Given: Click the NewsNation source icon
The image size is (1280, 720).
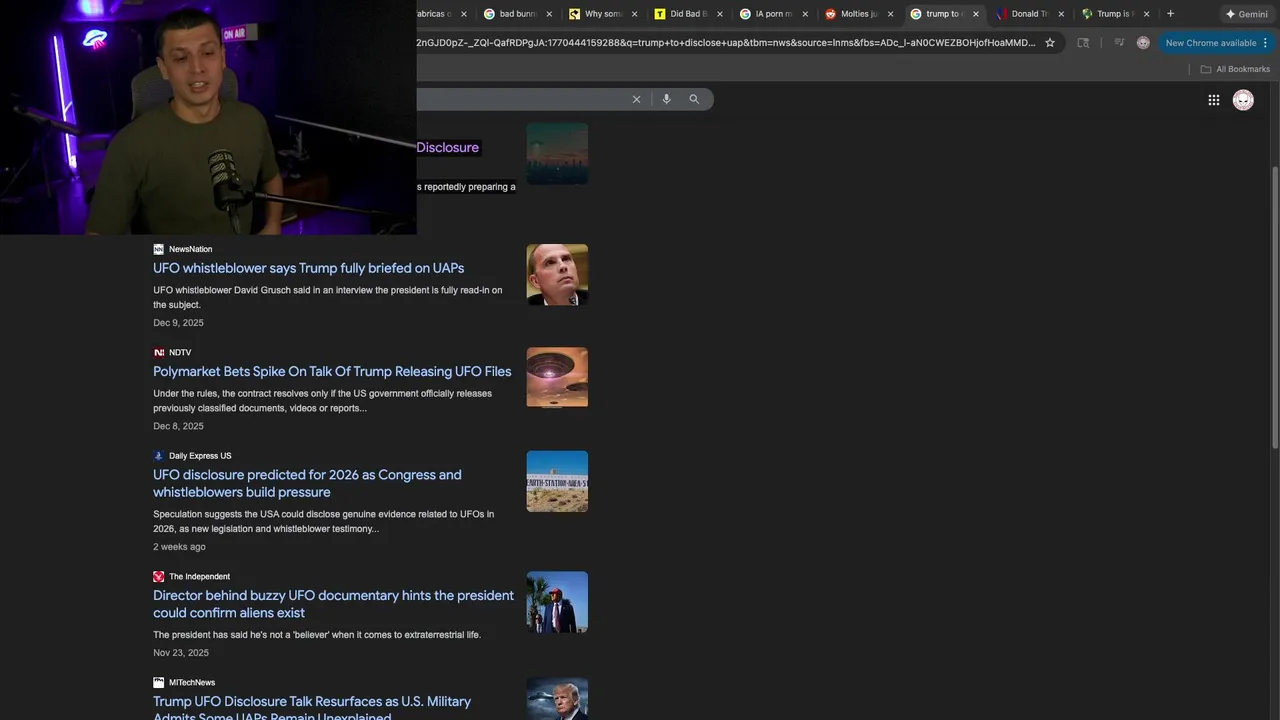Looking at the screenshot, I should 158,249.
